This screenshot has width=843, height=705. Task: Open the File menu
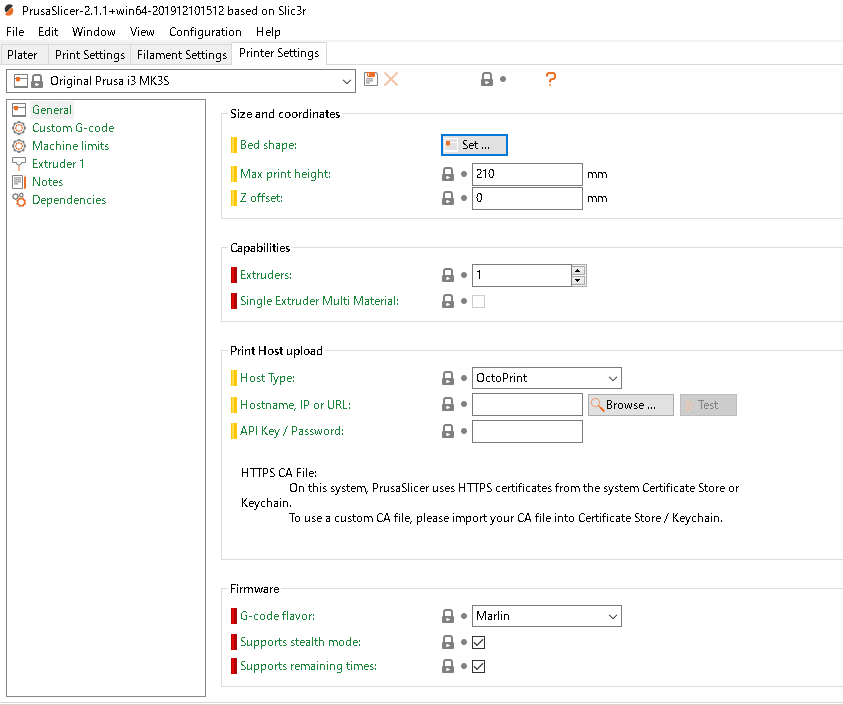pos(15,32)
